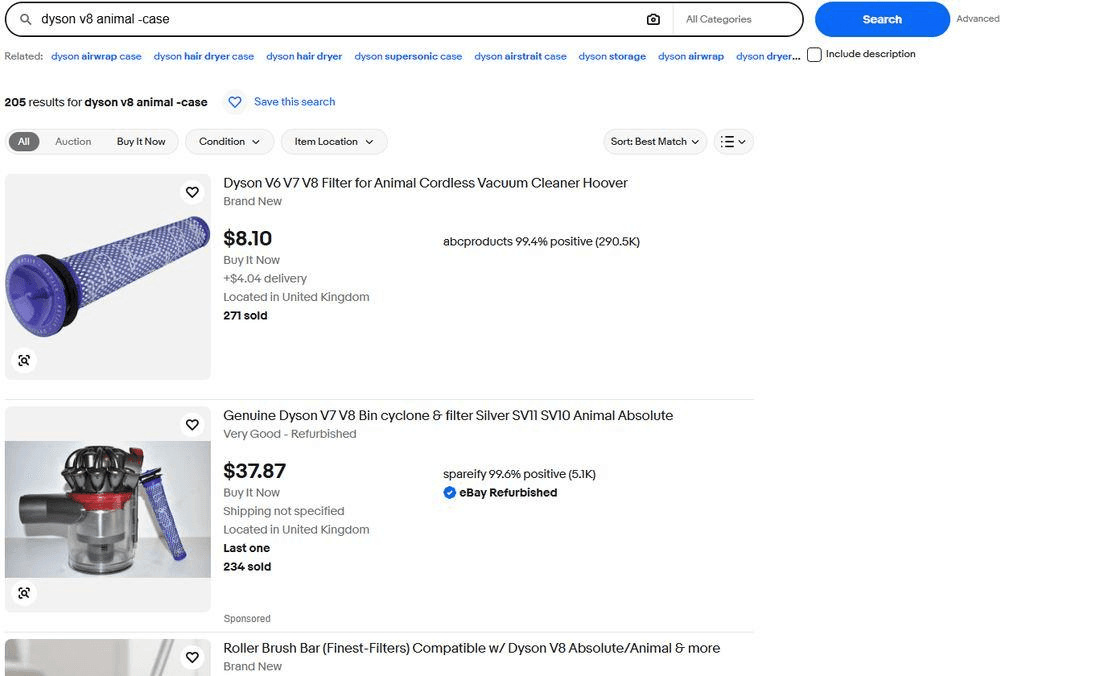The height and width of the screenshot is (676, 1100).
Task: Open related search dyson hair dryer case
Action: point(203,56)
